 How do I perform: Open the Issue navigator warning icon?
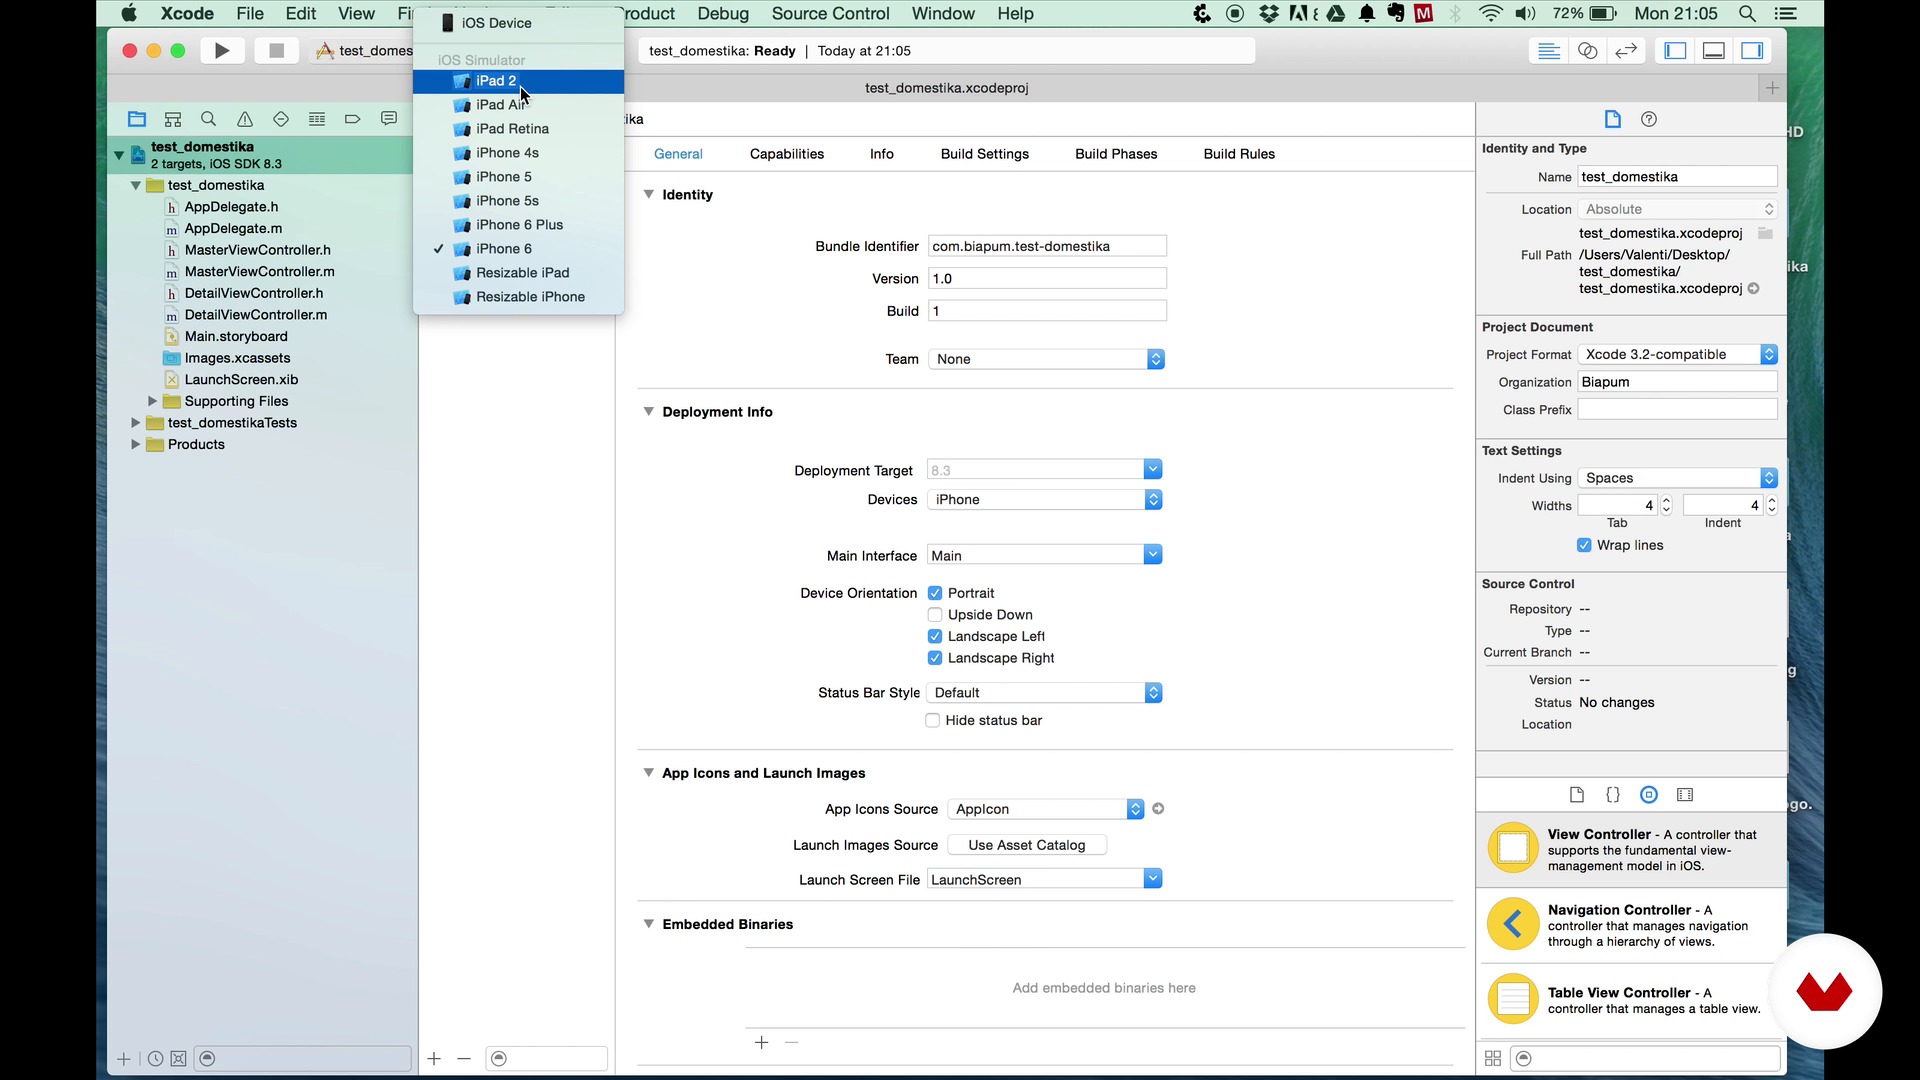point(245,119)
